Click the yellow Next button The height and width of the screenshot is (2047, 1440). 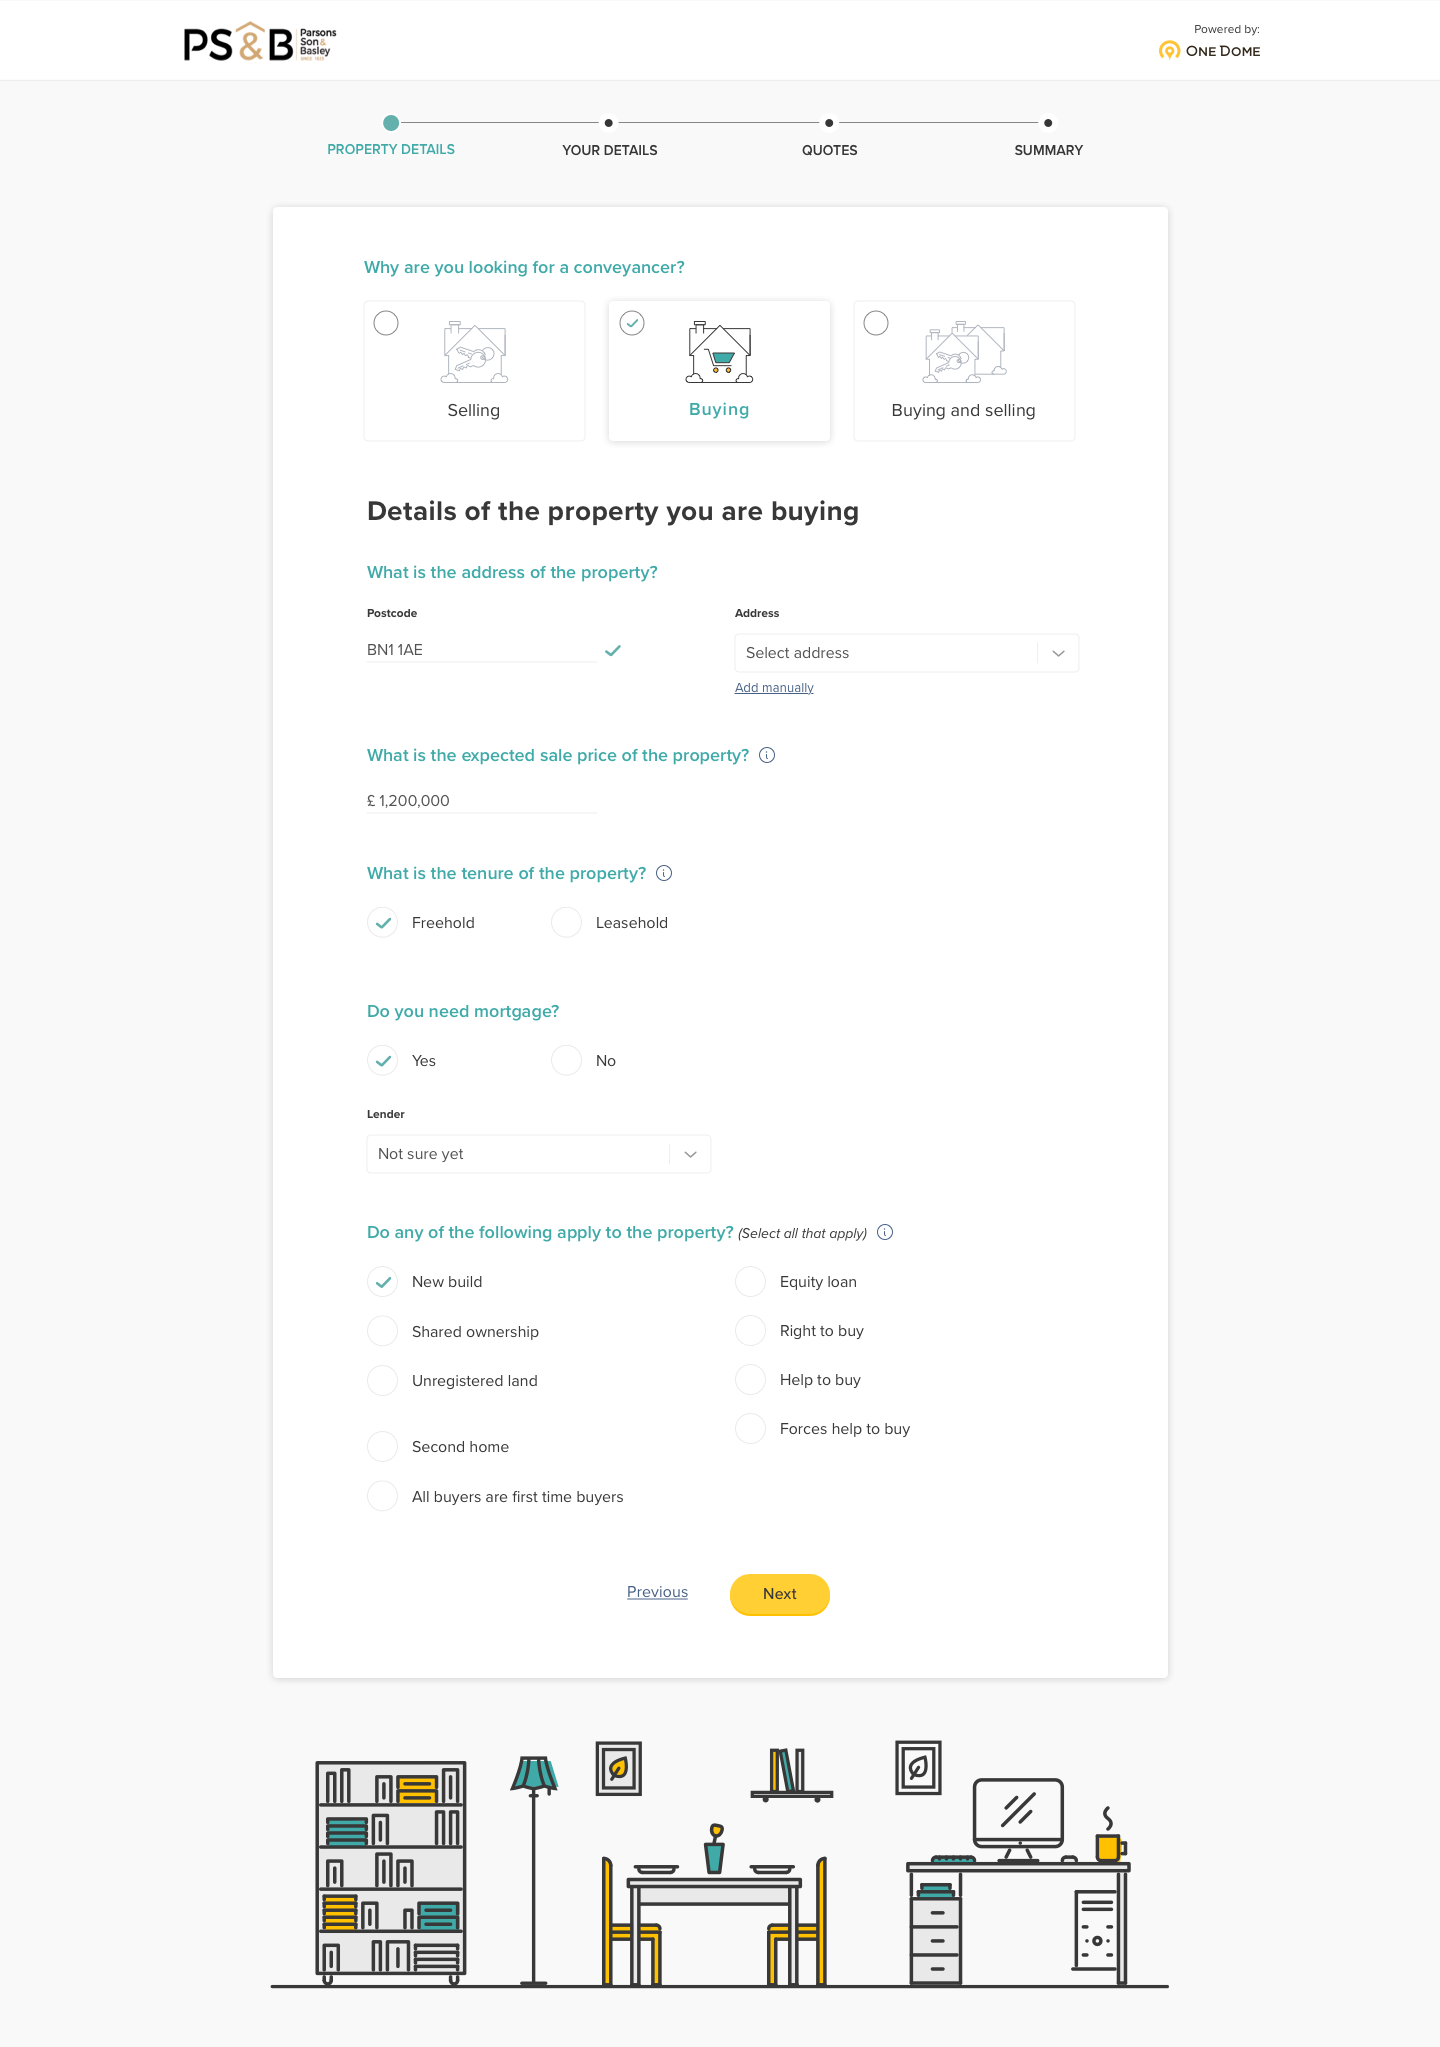[x=780, y=1594]
